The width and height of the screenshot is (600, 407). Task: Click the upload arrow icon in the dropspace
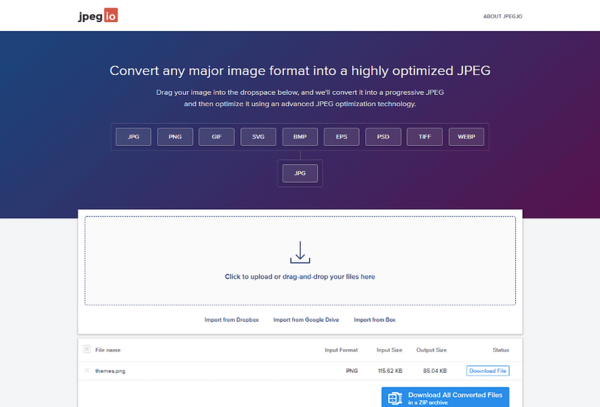pos(300,252)
